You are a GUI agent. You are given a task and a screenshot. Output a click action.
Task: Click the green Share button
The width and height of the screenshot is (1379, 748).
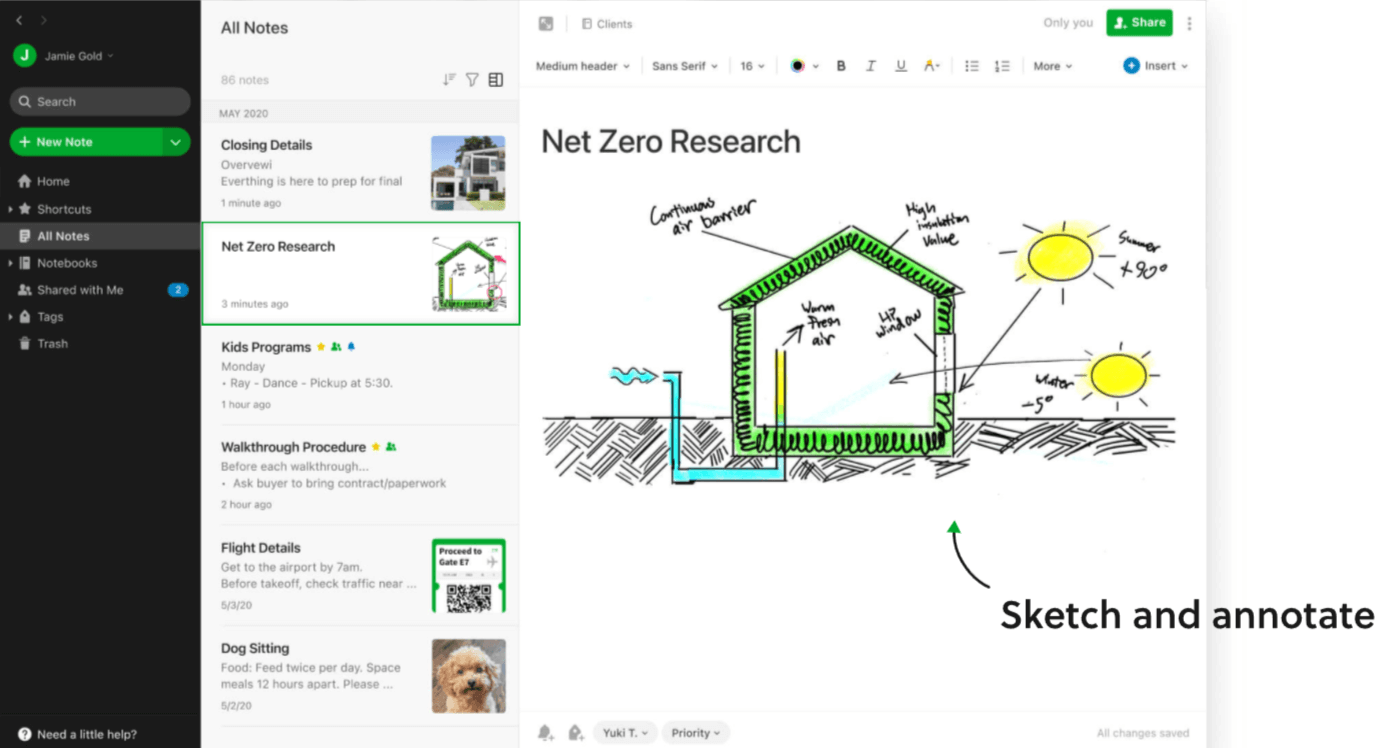(x=1139, y=23)
